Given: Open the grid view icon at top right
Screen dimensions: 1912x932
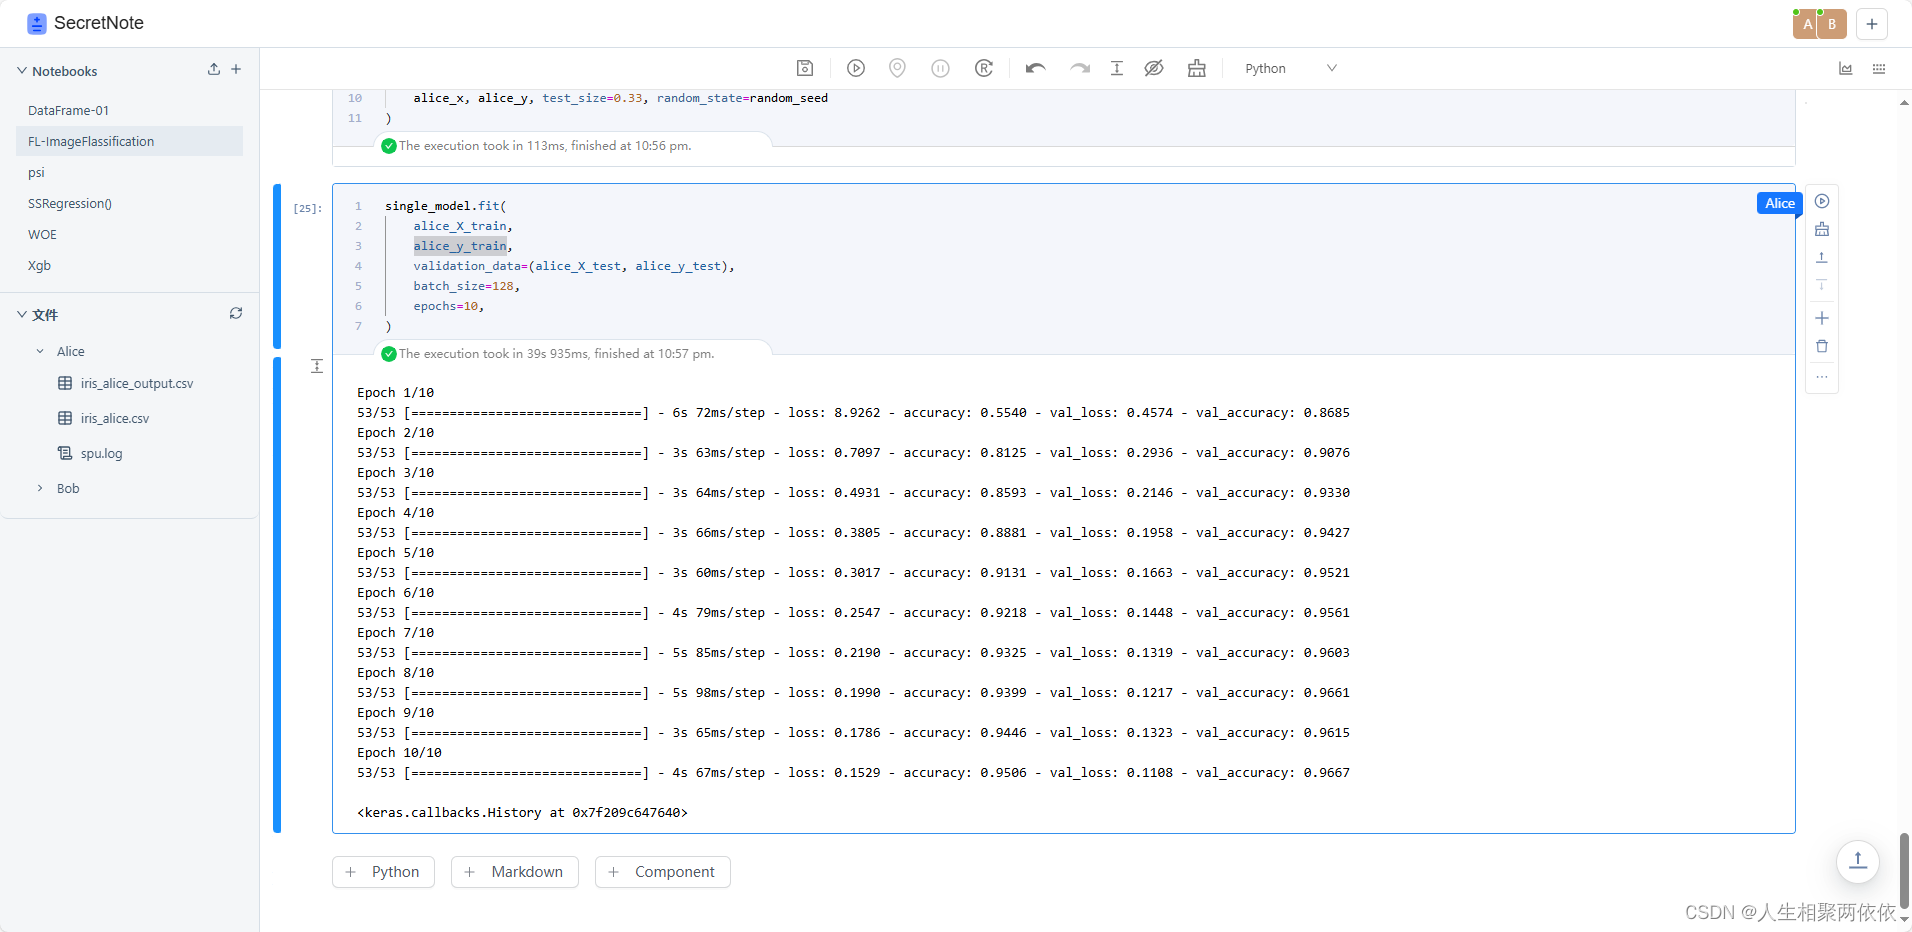Looking at the screenshot, I should pyautogui.click(x=1879, y=69).
